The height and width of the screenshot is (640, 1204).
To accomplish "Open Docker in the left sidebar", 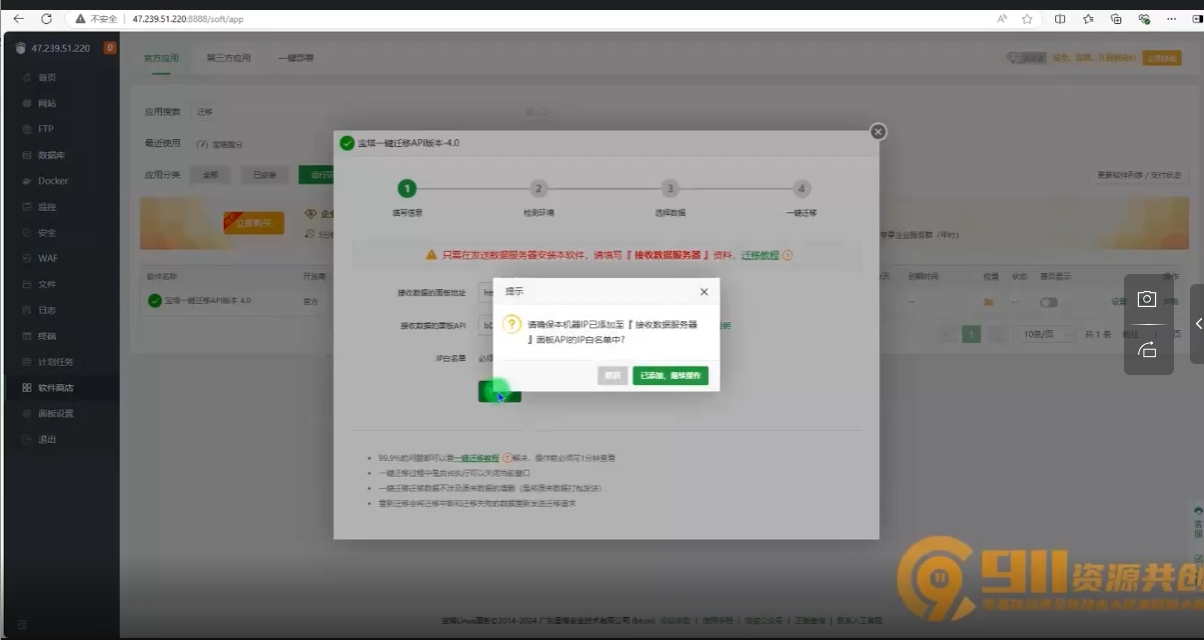I will point(53,181).
